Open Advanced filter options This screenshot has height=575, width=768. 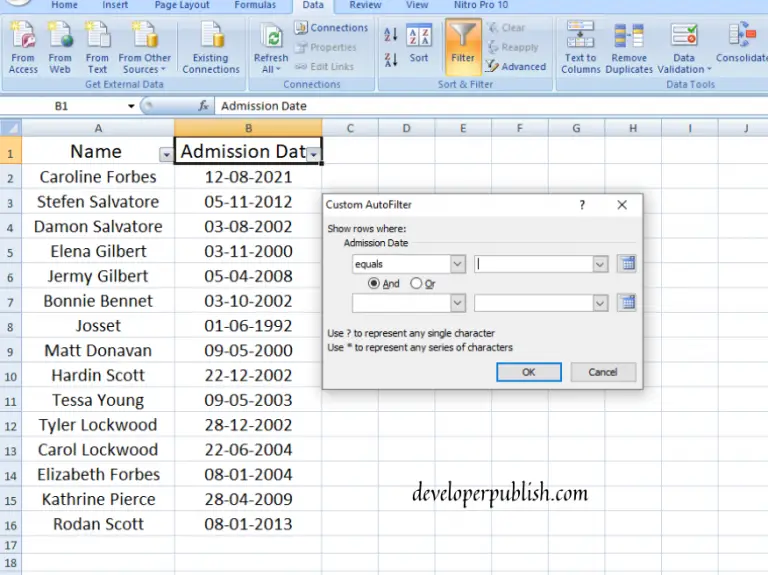click(x=516, y=66)
